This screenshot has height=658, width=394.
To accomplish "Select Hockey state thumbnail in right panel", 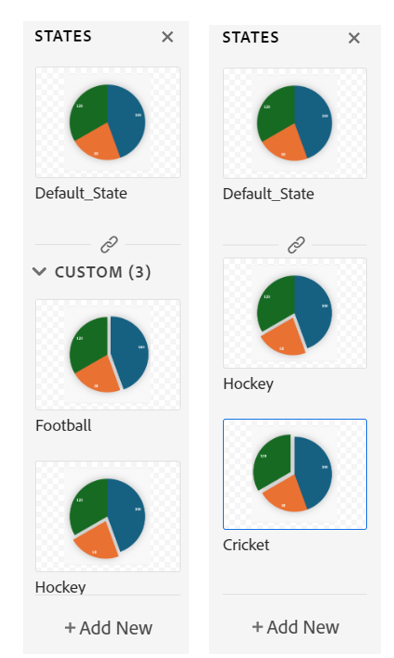I will (x=295, y=313).
